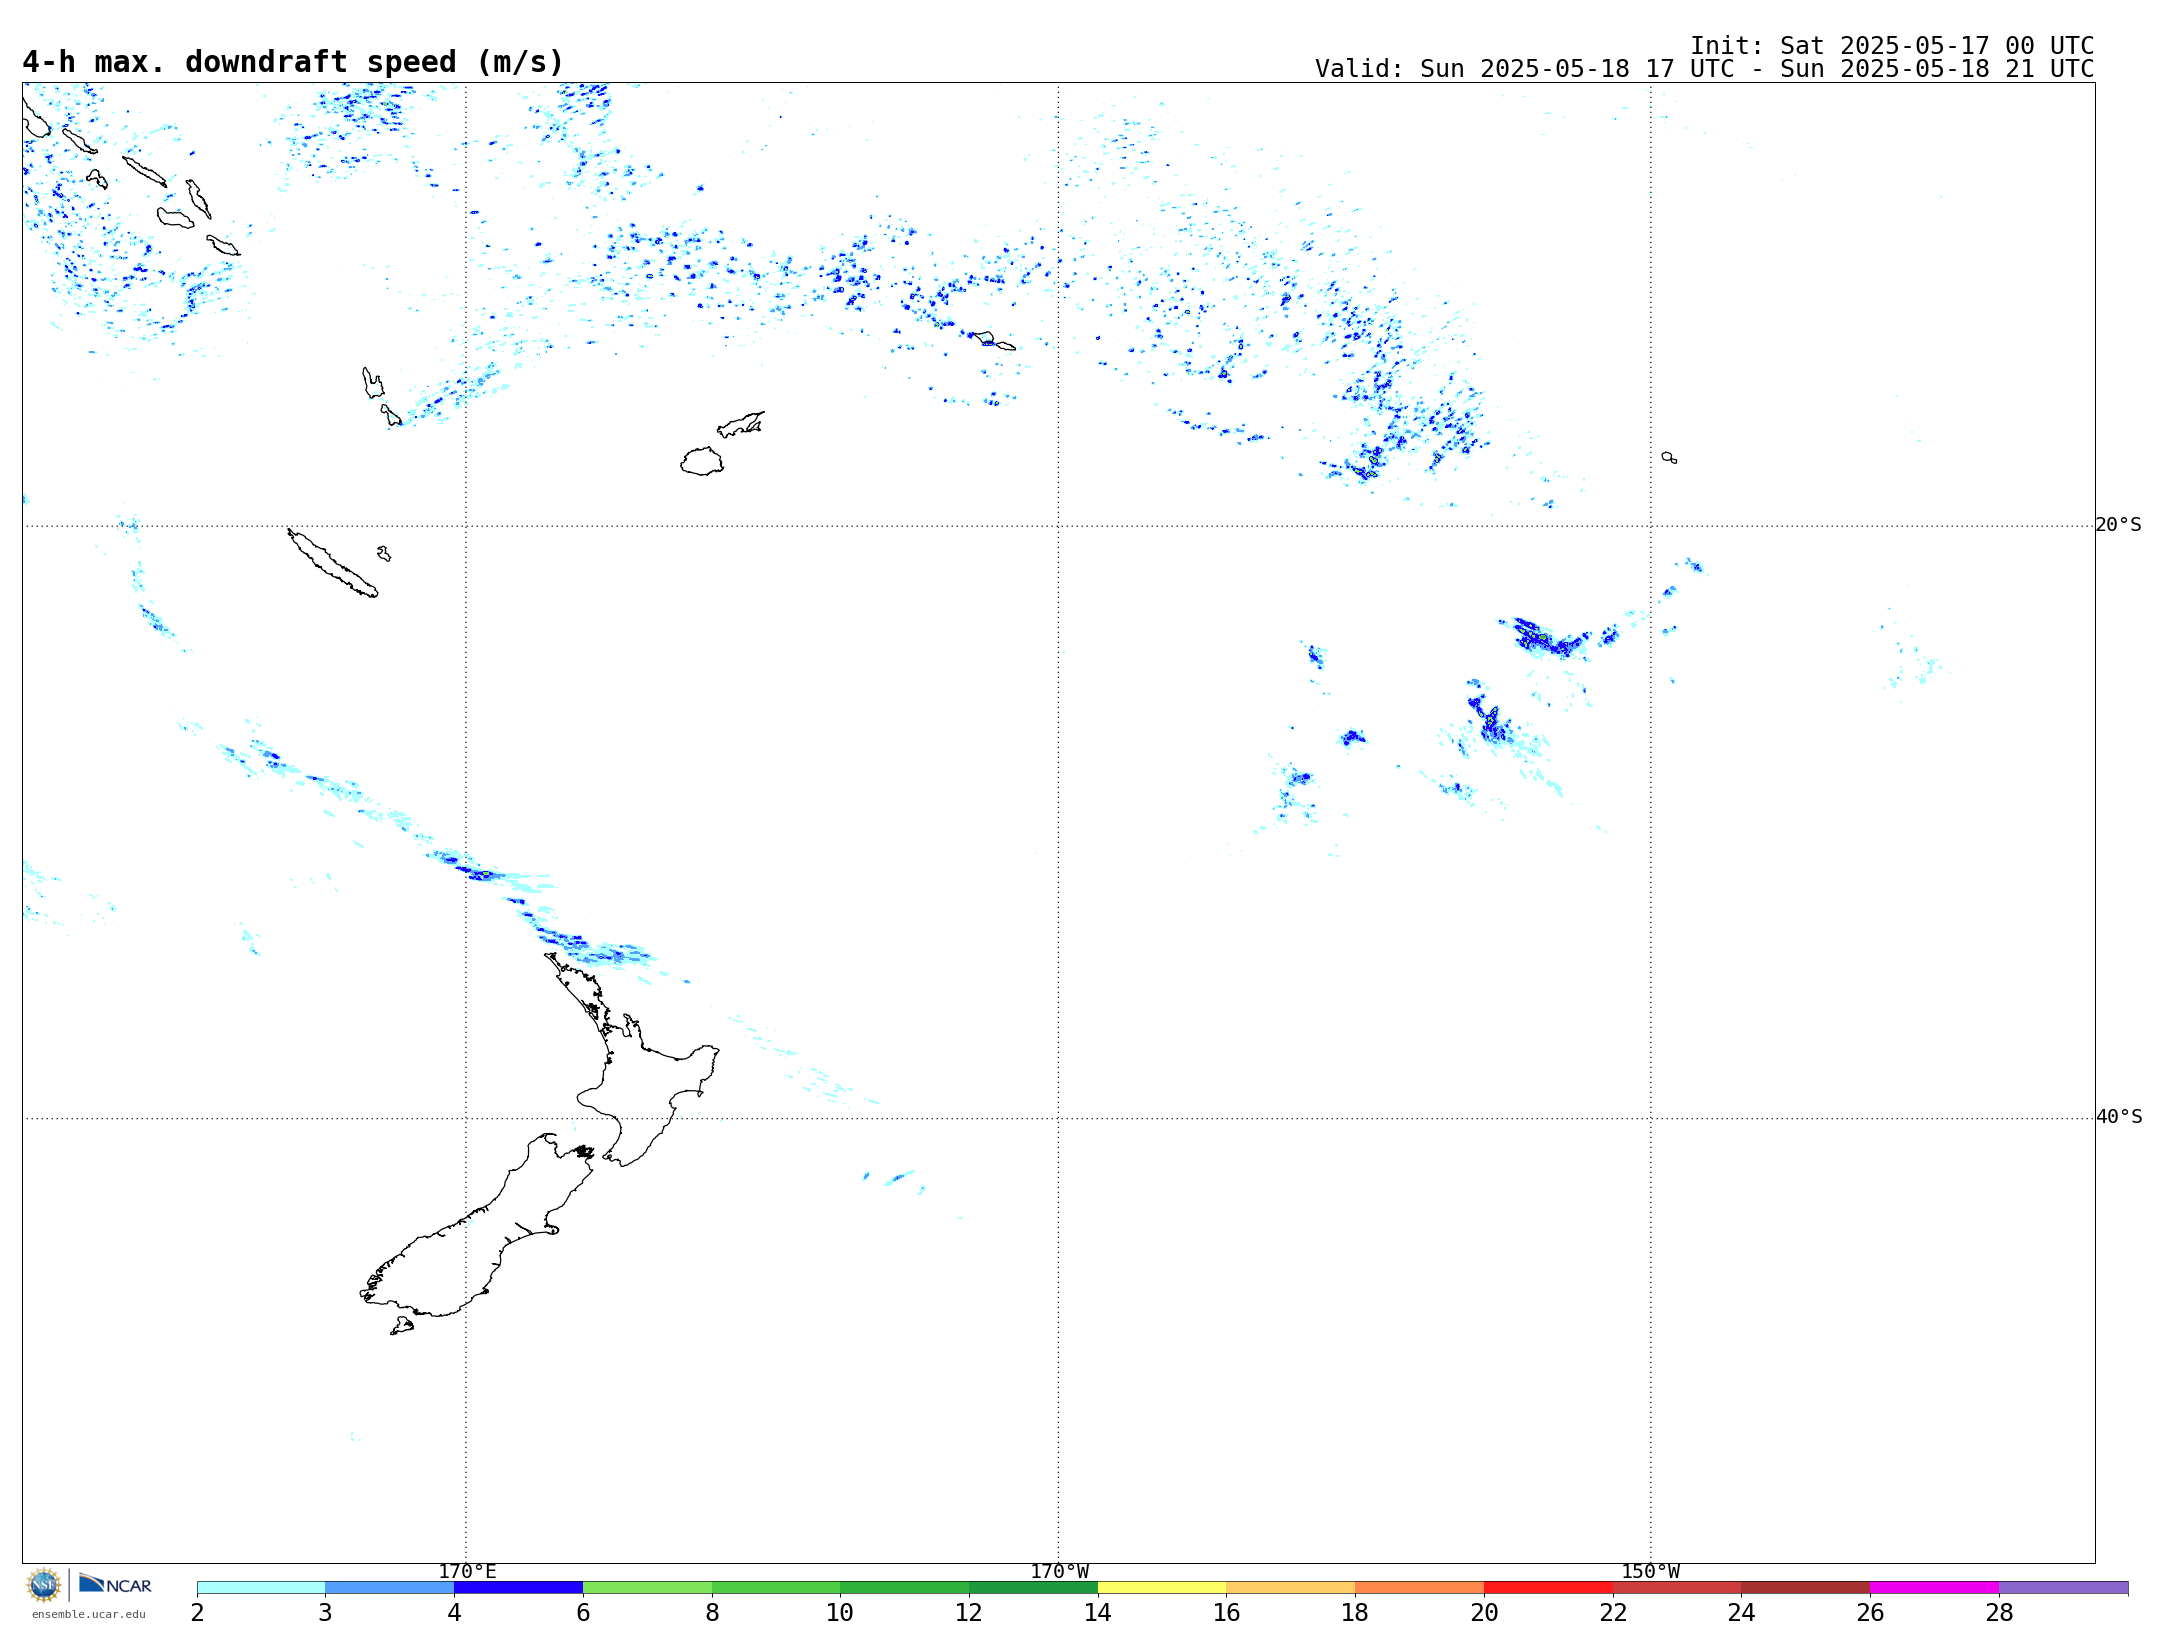Click the dark red 24-26 color swatch

click(x=1806, y=1588)
